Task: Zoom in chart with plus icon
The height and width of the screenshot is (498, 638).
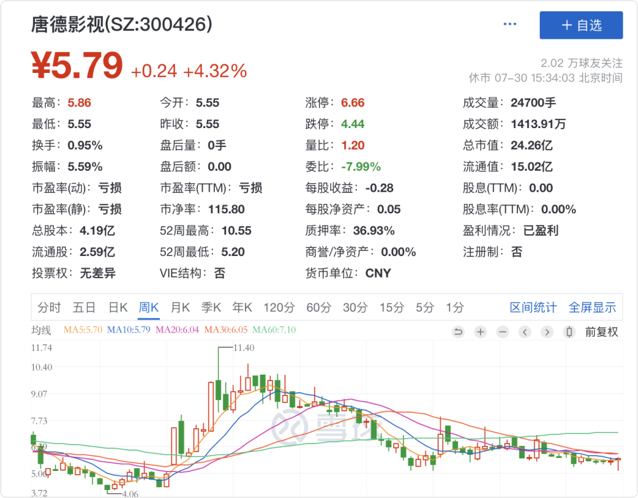Action: (481, 332)
